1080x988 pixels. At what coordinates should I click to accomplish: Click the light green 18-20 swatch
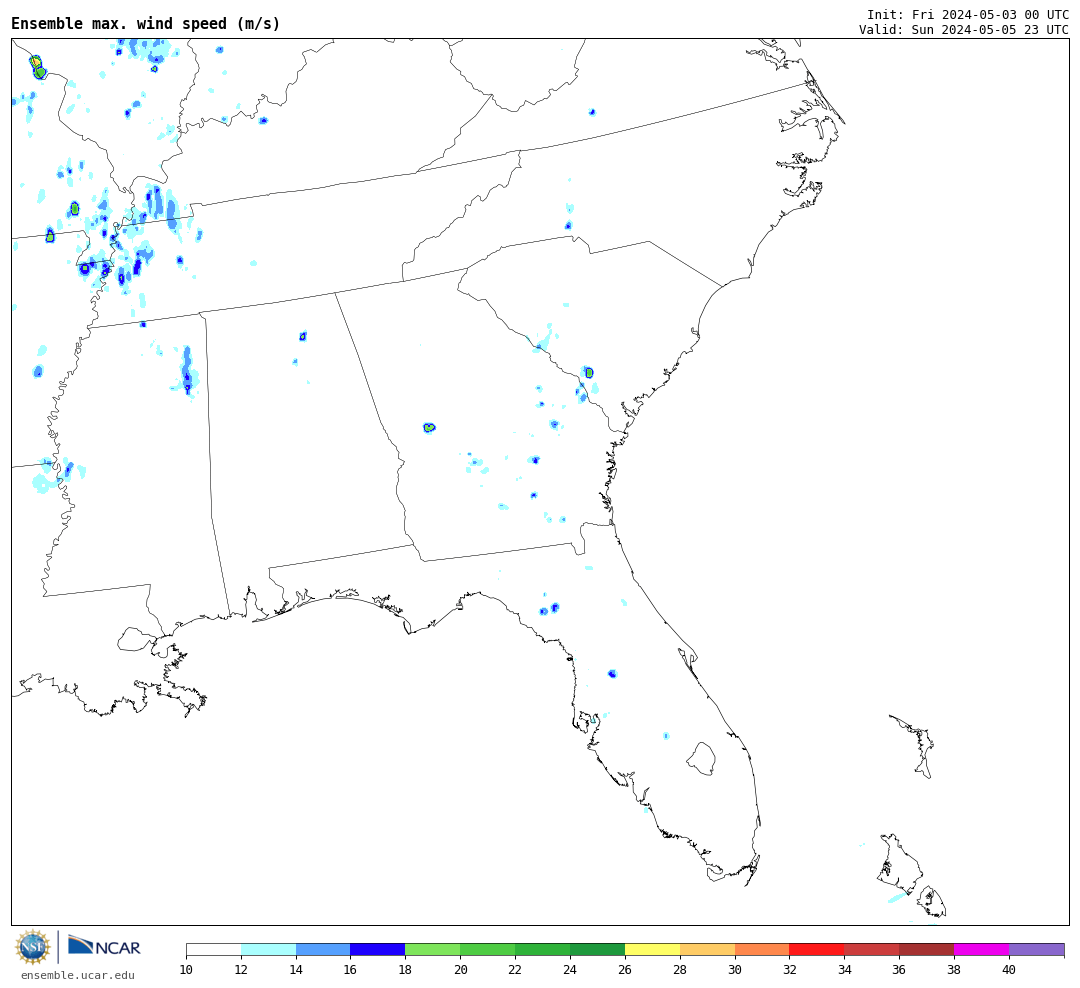pyautogui.click(x=433, y=949)
